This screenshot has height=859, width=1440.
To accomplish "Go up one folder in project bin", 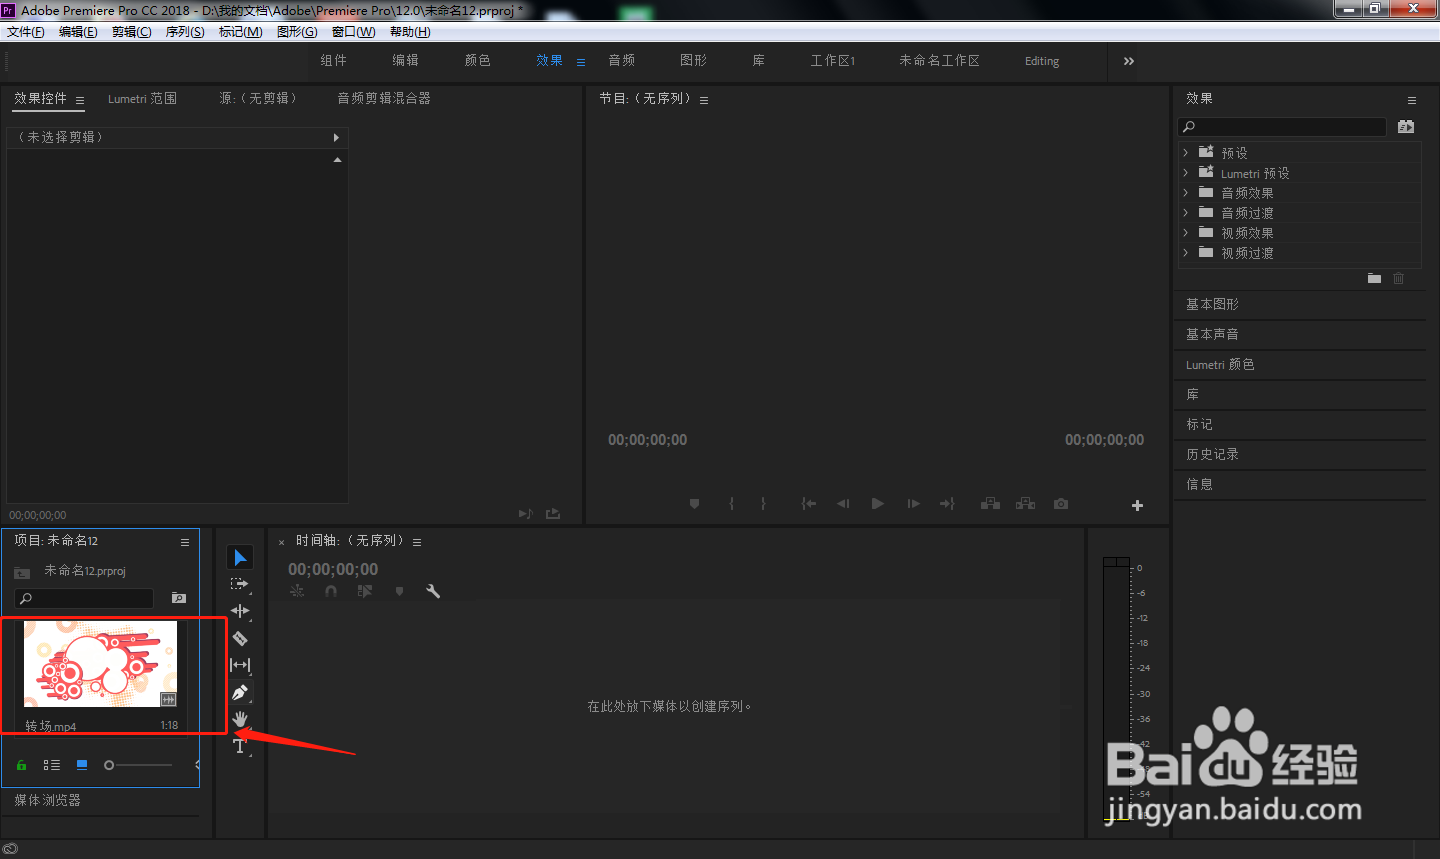I will click(x=22, y=572).
